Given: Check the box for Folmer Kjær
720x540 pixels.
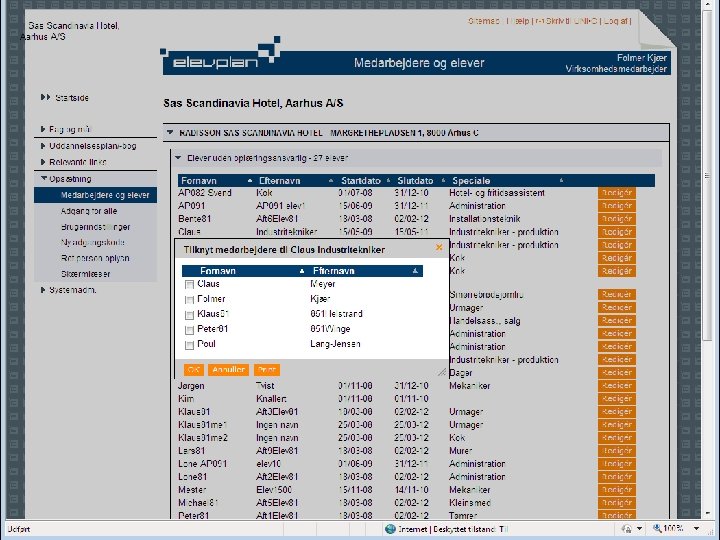Looking at the screenshot, I should pyautogui.click(x=189, y=300).
